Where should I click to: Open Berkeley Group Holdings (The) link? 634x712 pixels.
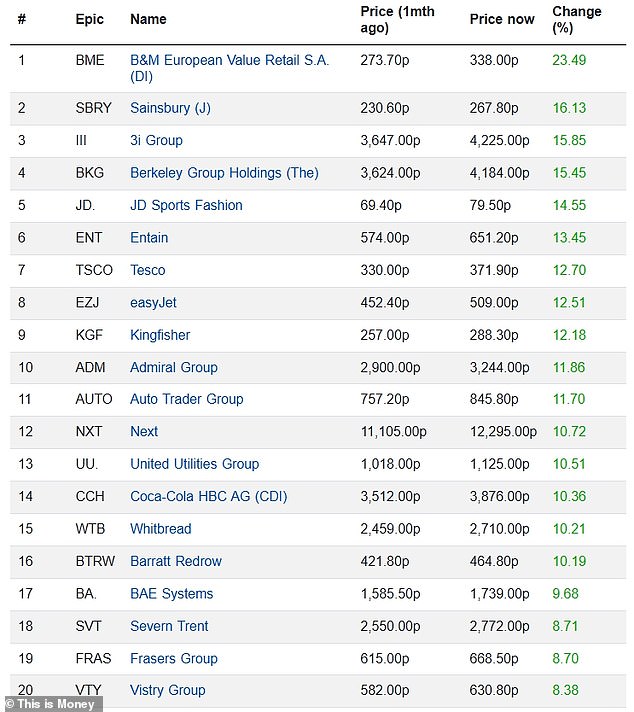point(224,173)
